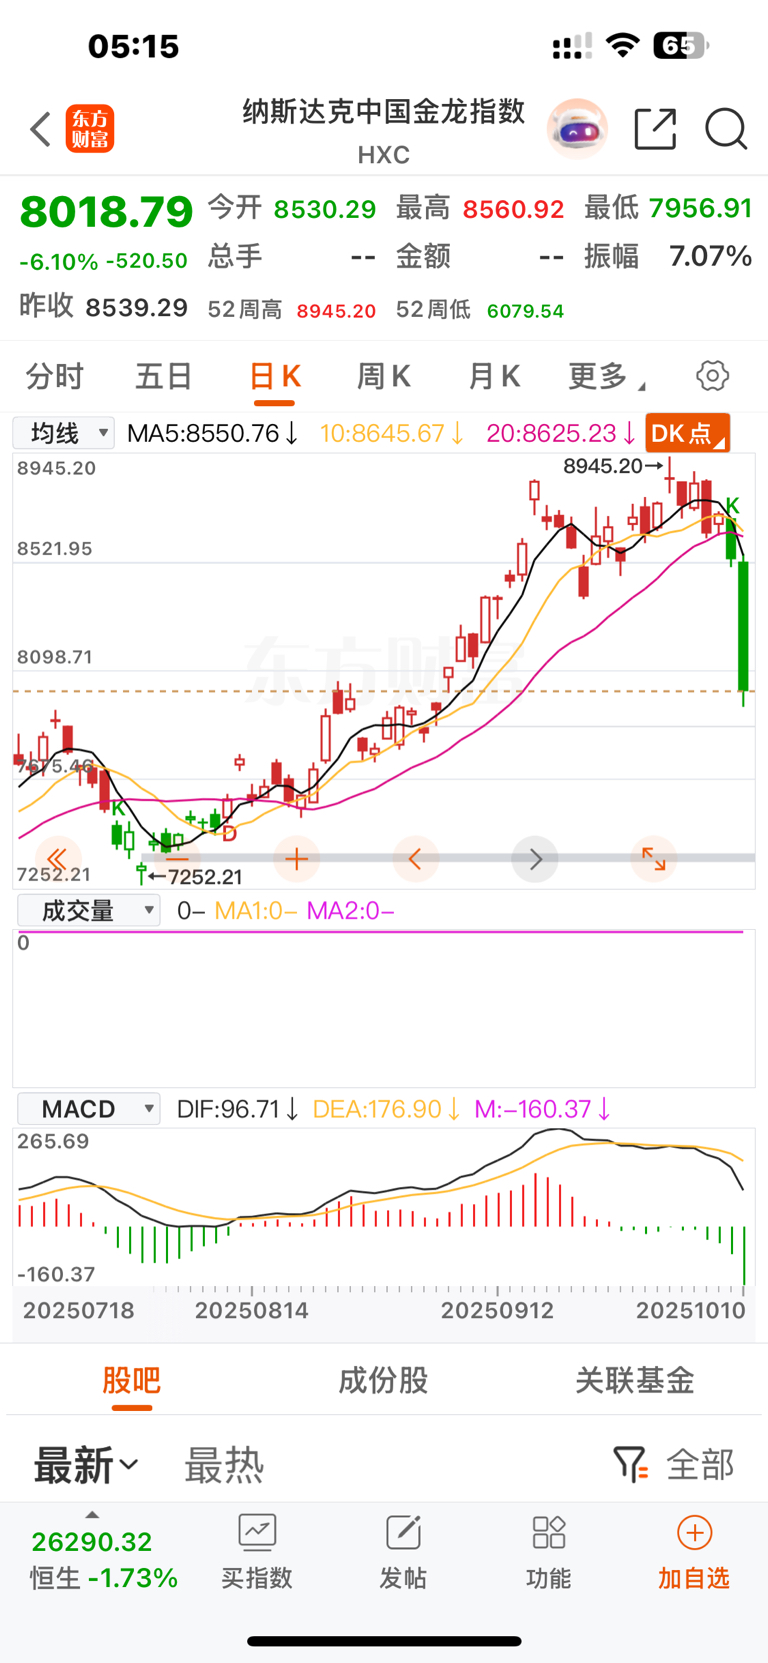Select the 日K chart tab

(x=274, y=376)
